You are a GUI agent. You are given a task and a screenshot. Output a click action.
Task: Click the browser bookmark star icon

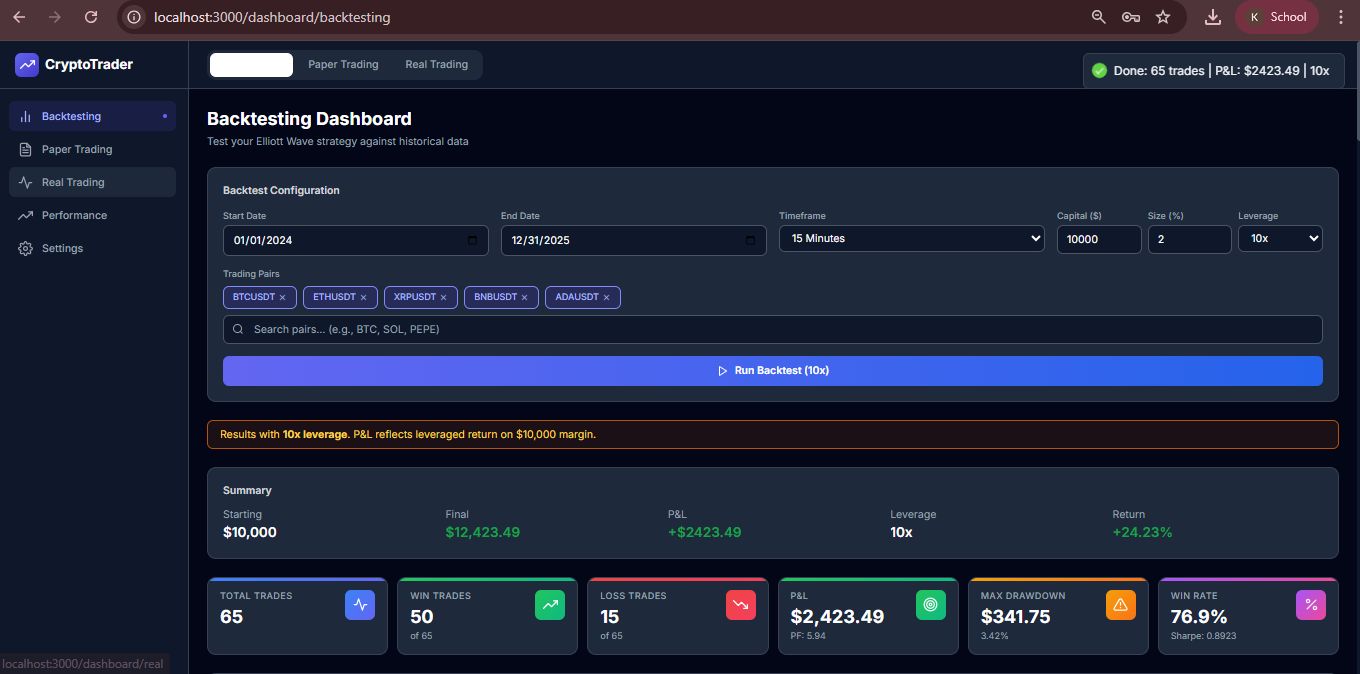coord(1162,17)
